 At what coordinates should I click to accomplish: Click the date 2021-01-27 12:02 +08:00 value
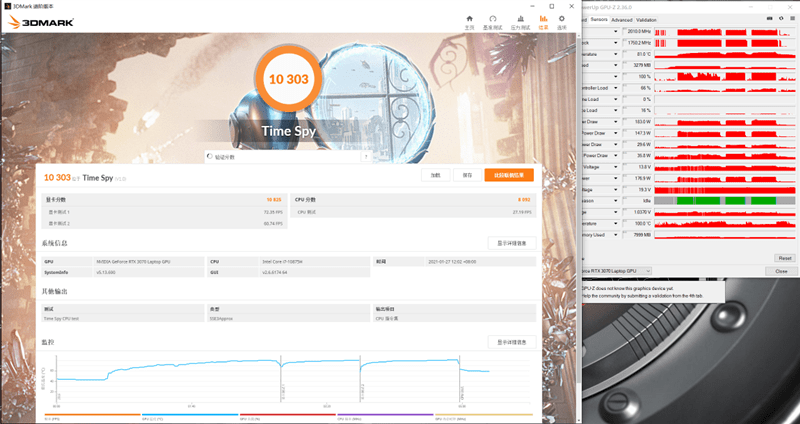point(453,261)
